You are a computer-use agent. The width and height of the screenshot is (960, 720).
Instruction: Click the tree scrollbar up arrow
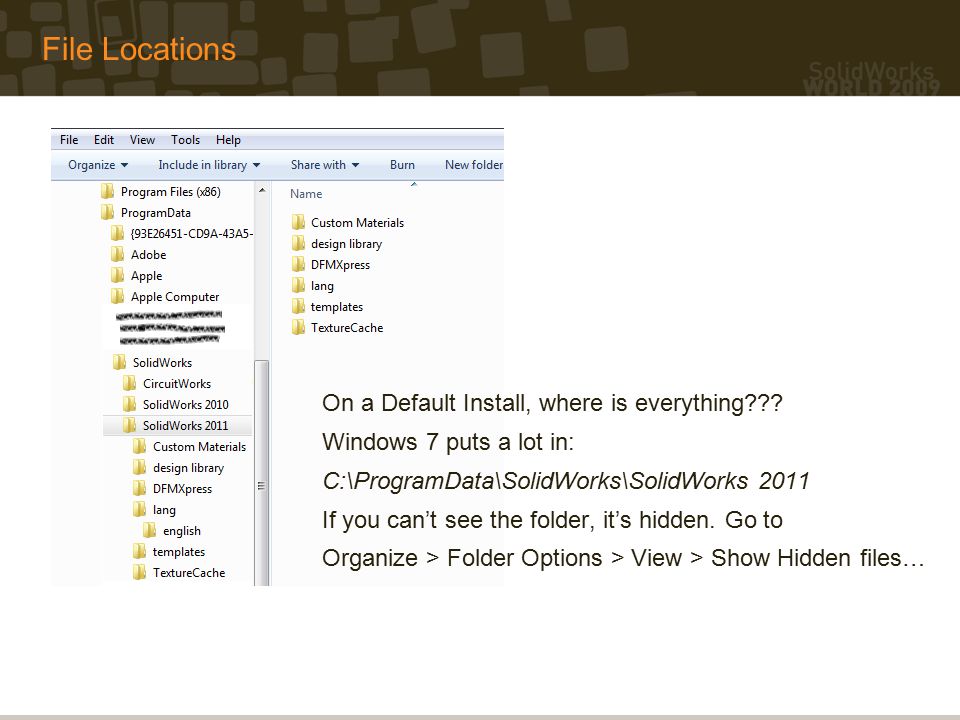[262, 190]
